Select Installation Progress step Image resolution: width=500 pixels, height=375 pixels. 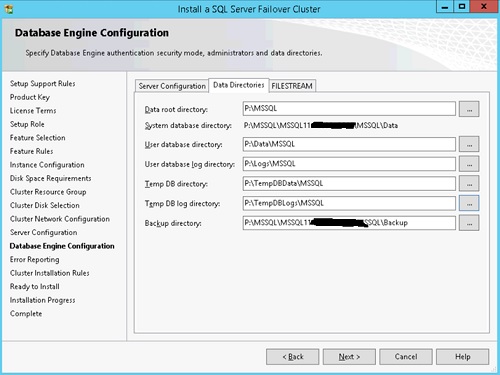[43, 300]
